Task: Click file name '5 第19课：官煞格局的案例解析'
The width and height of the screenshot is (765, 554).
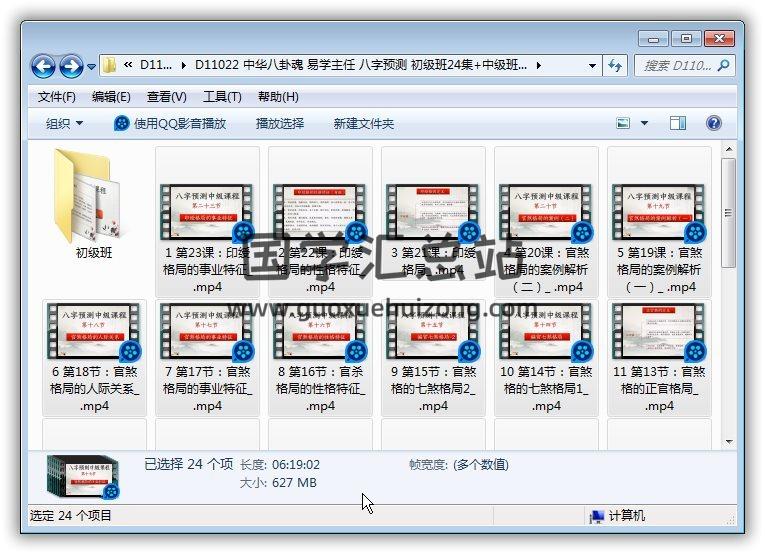Action: click(x=659, y=270)
